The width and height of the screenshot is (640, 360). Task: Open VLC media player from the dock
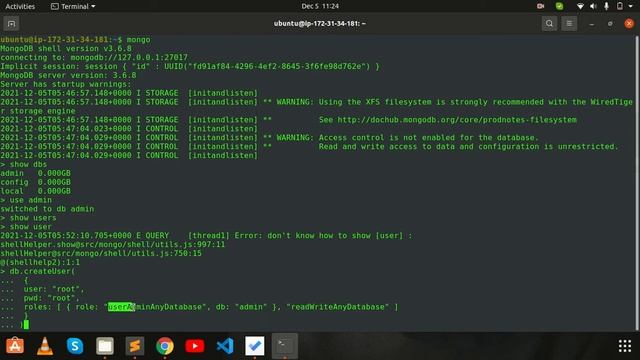[x=45, y=346]
